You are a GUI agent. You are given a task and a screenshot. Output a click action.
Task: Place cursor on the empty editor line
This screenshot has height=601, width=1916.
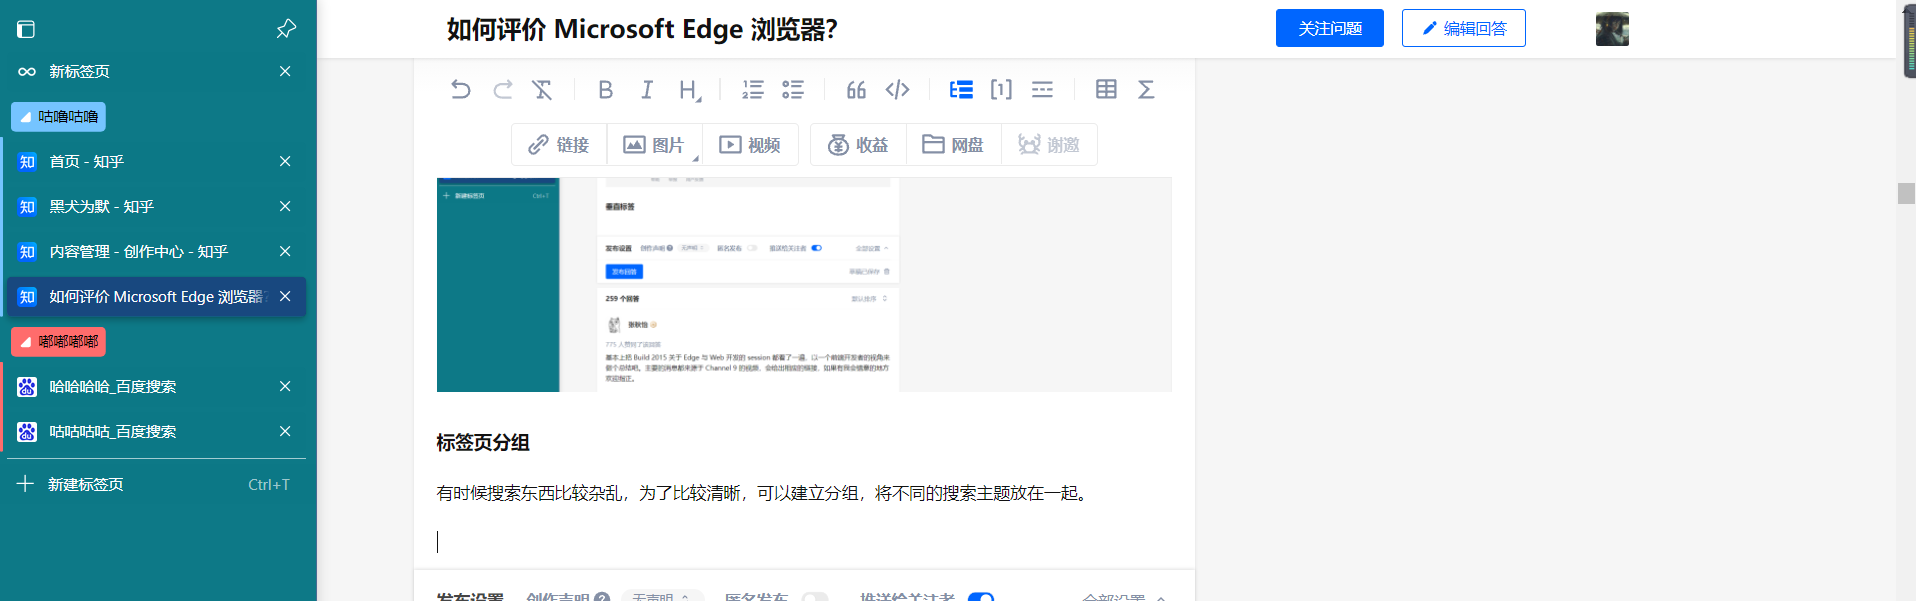click(804, 542)
